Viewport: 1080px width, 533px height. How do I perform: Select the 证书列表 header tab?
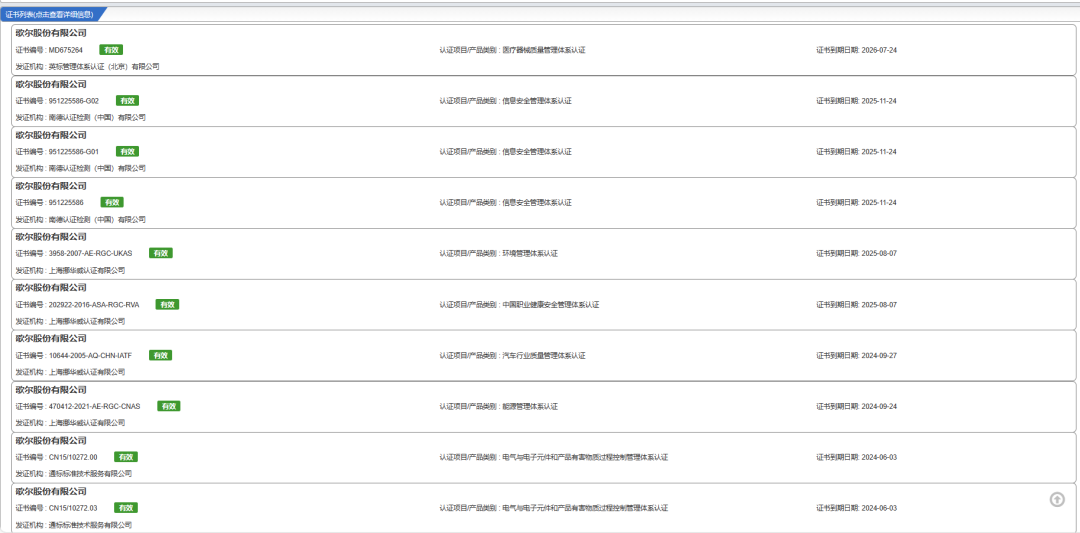pyautogui.click(x=53, y=14)
